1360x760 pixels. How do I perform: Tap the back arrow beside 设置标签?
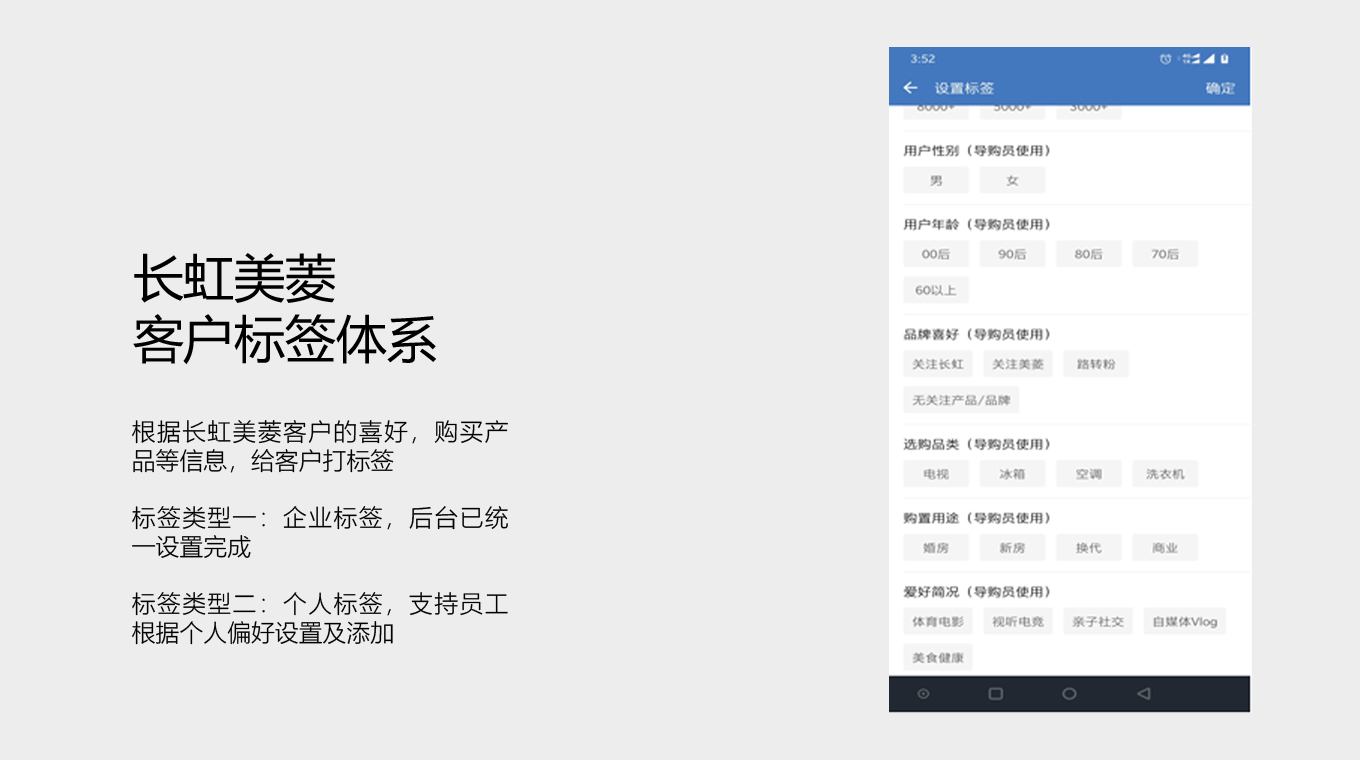(x=910, y=88)
